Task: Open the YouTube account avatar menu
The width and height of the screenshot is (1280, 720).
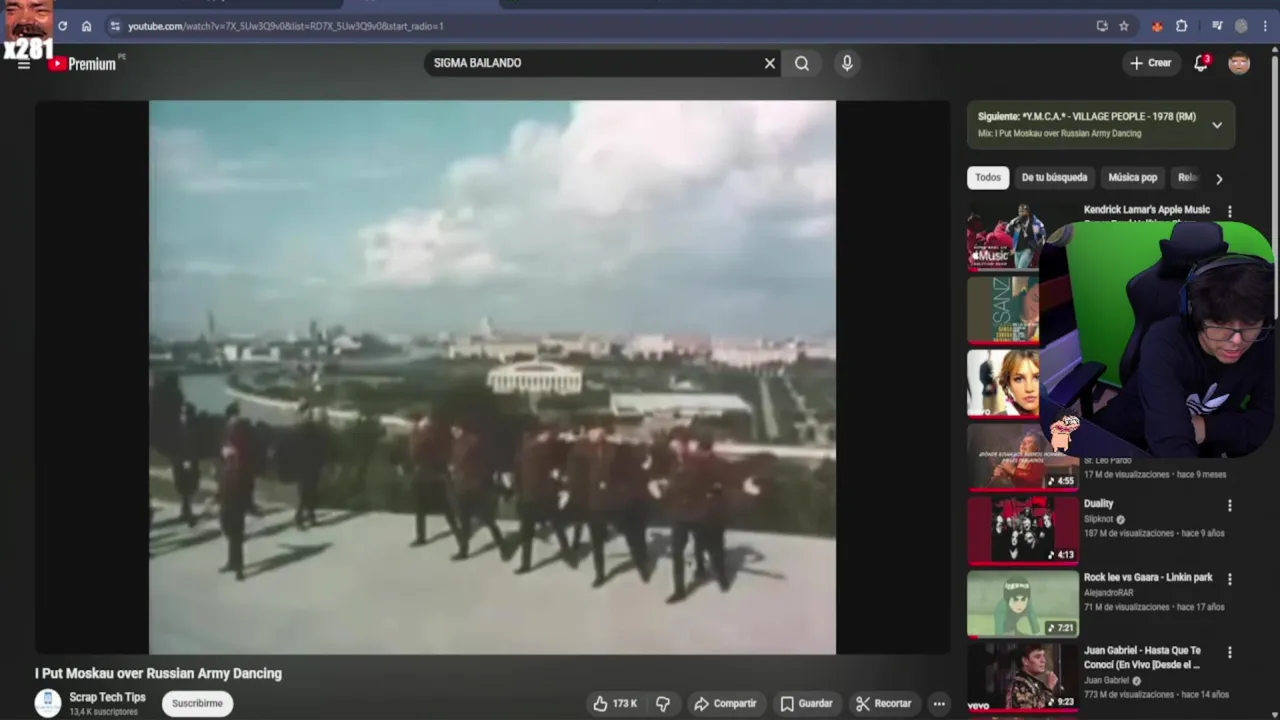Action: (1239, 63)
